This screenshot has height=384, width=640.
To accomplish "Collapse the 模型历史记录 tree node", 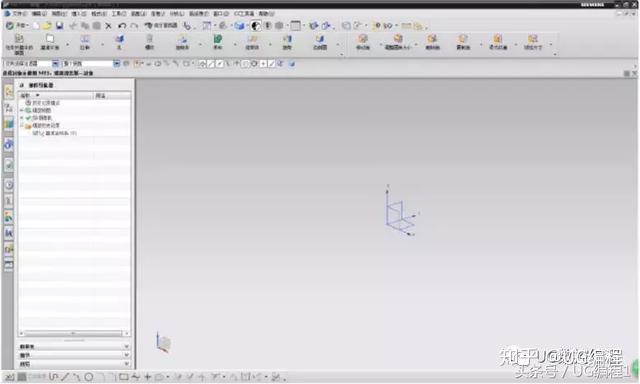I will pos(22,125).
